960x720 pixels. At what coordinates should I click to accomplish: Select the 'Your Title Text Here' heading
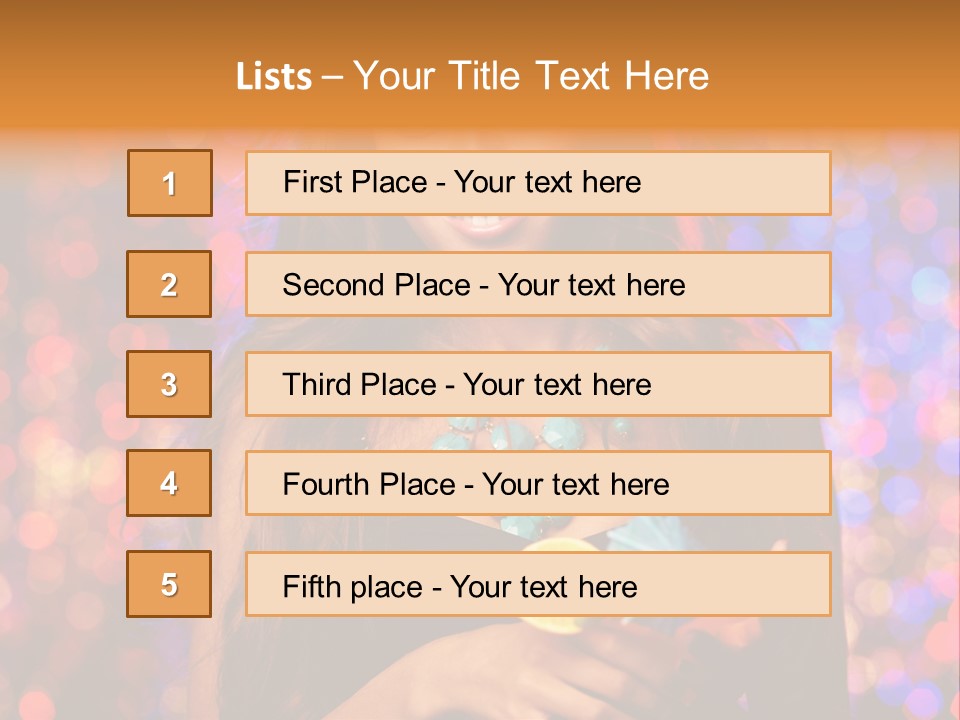pos(531,76)
